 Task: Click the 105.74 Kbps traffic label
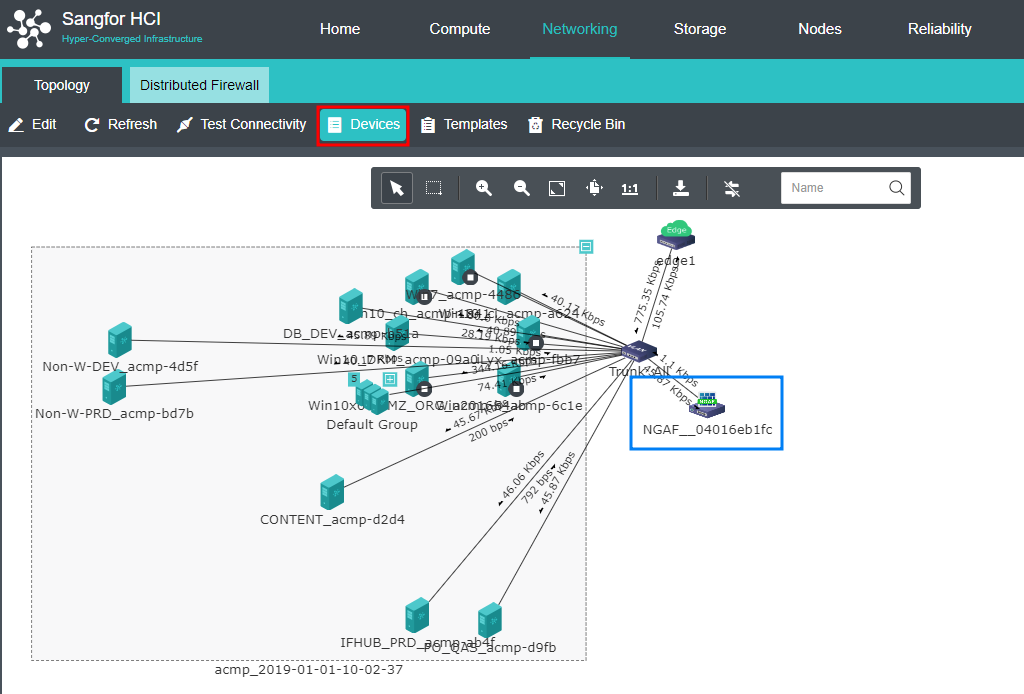(665, 296)
